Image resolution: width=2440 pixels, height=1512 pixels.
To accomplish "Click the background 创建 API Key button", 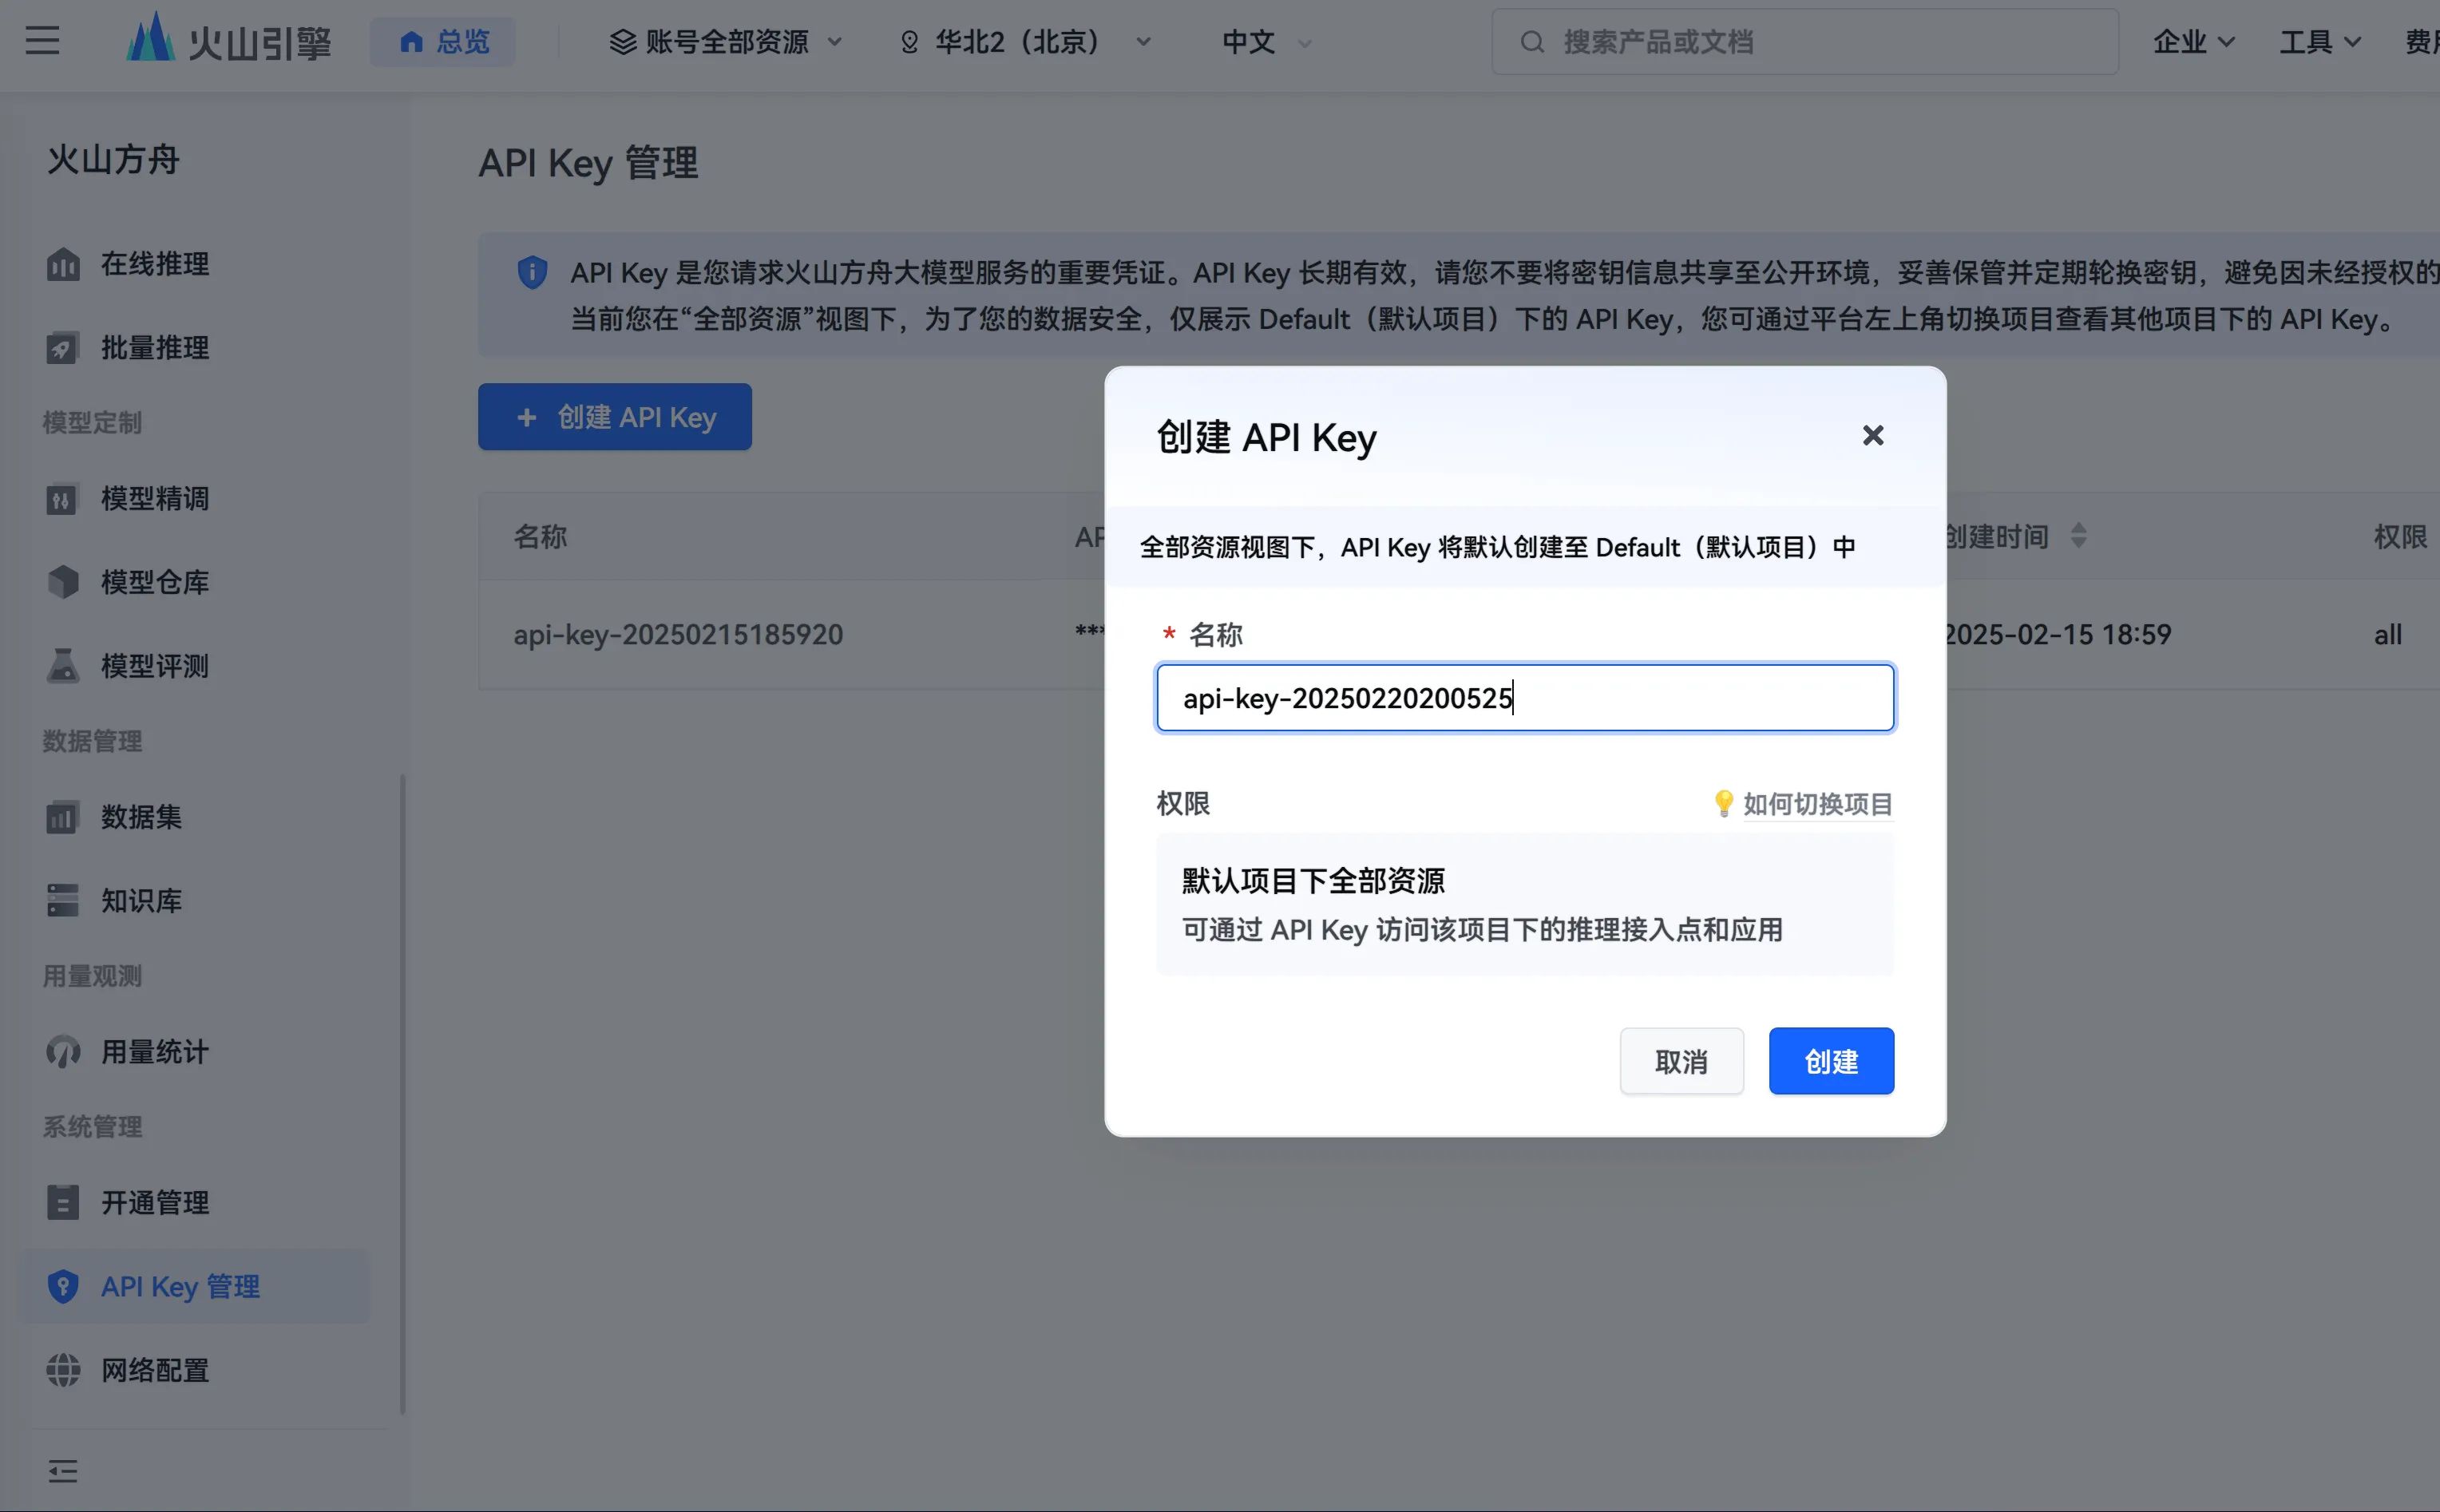I will 615,417.
